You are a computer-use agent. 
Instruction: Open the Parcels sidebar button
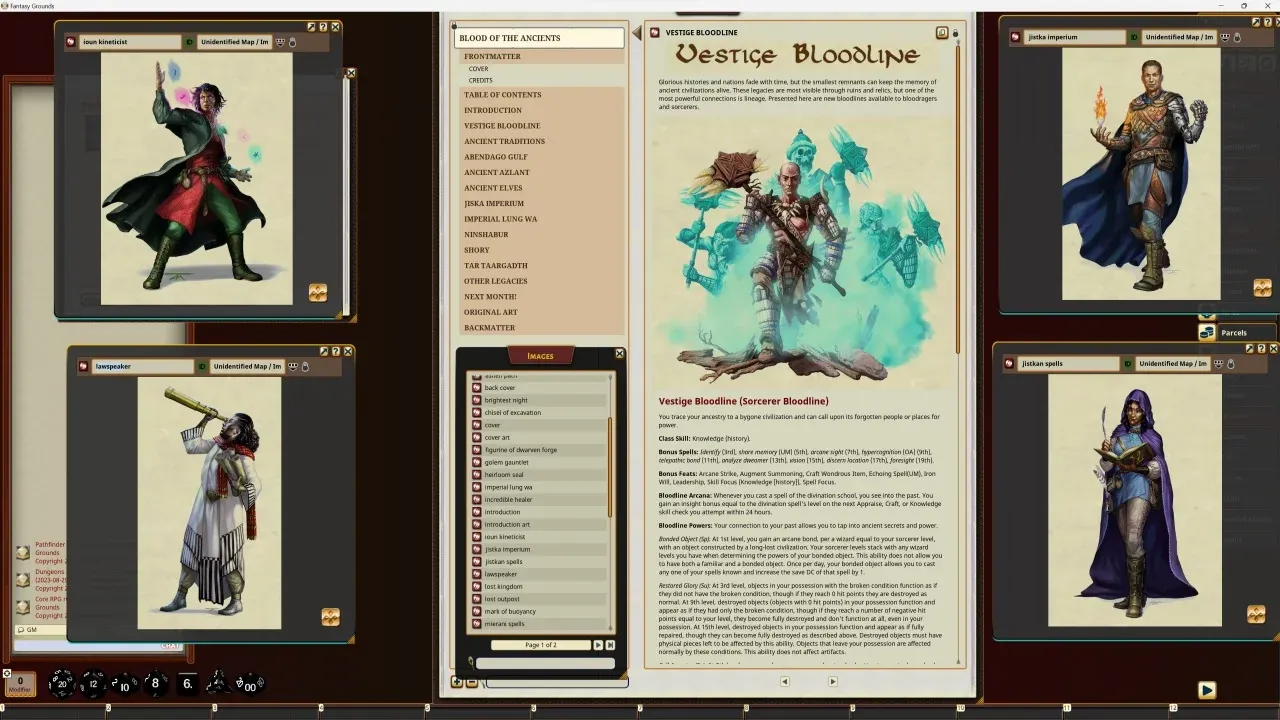pos(1236,332)
